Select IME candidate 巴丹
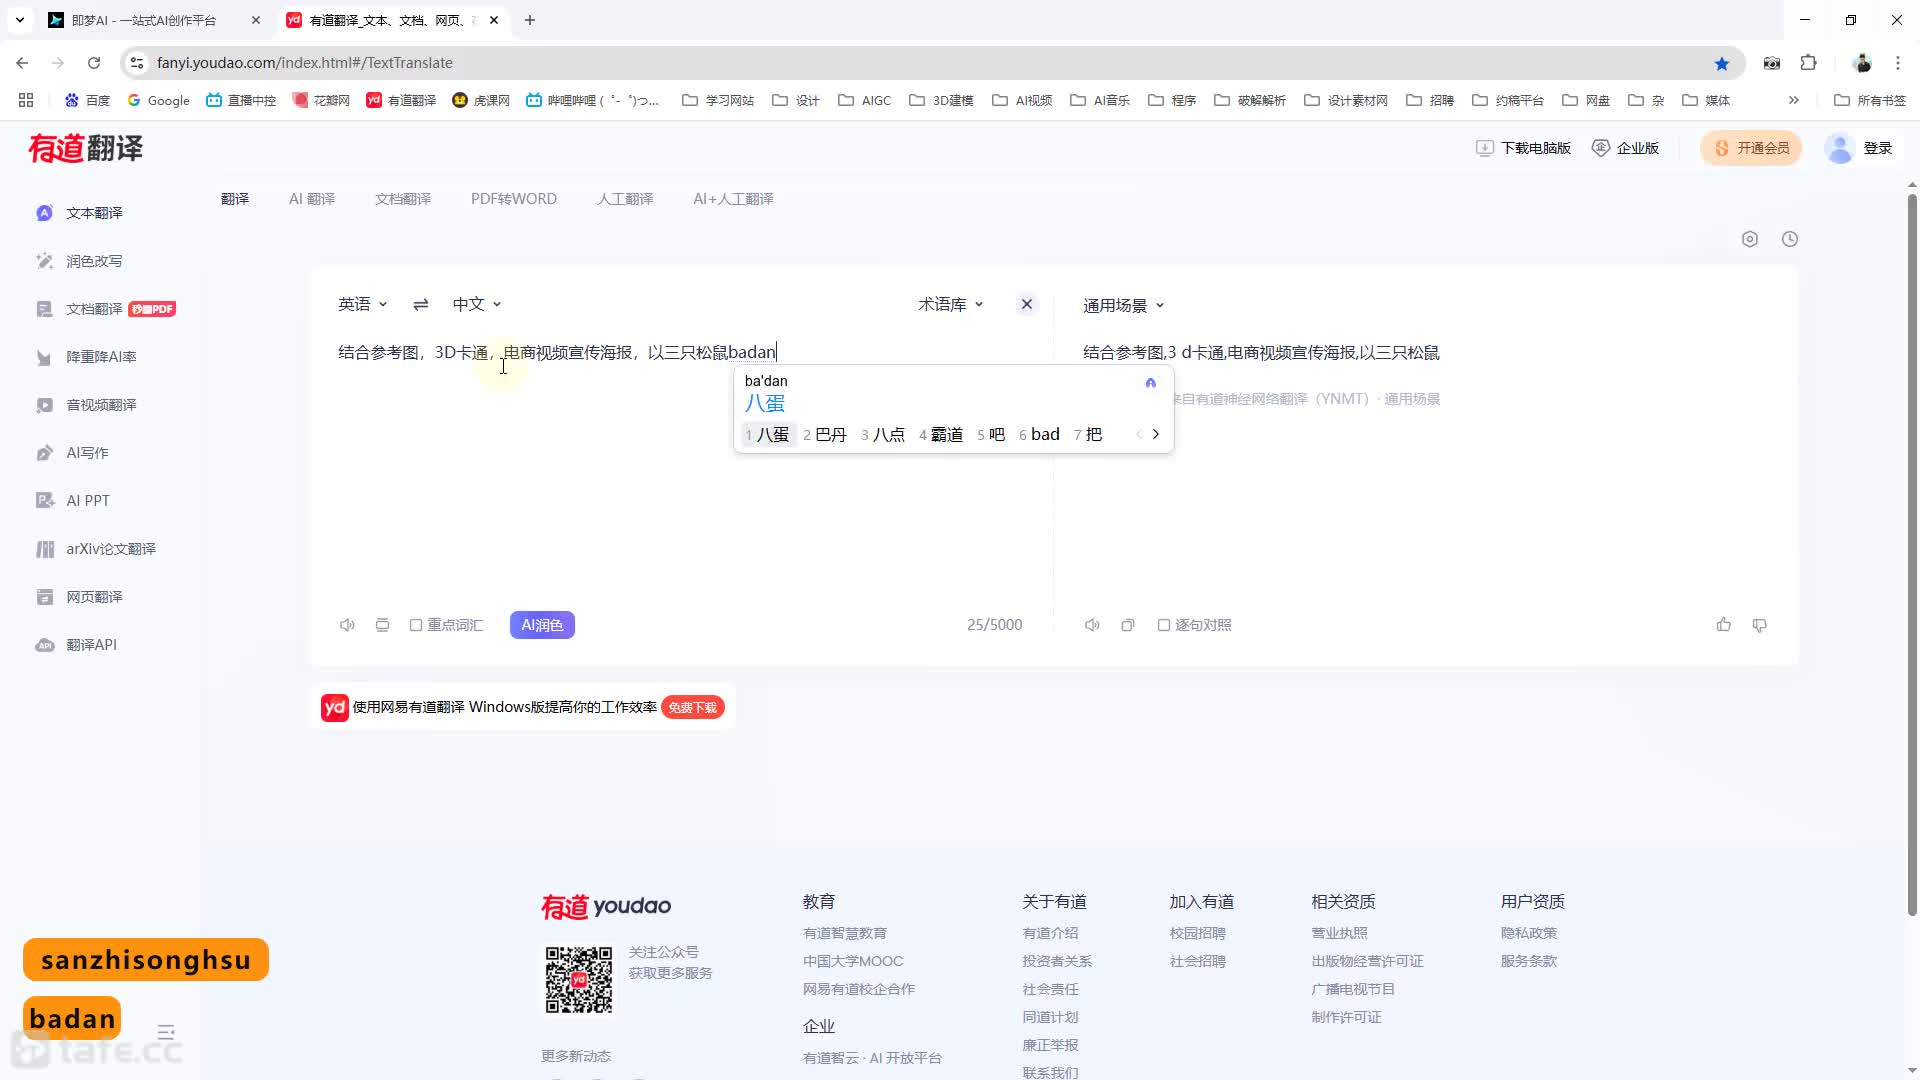This screenshot has width=1920, height=1080. click(825, 434)
